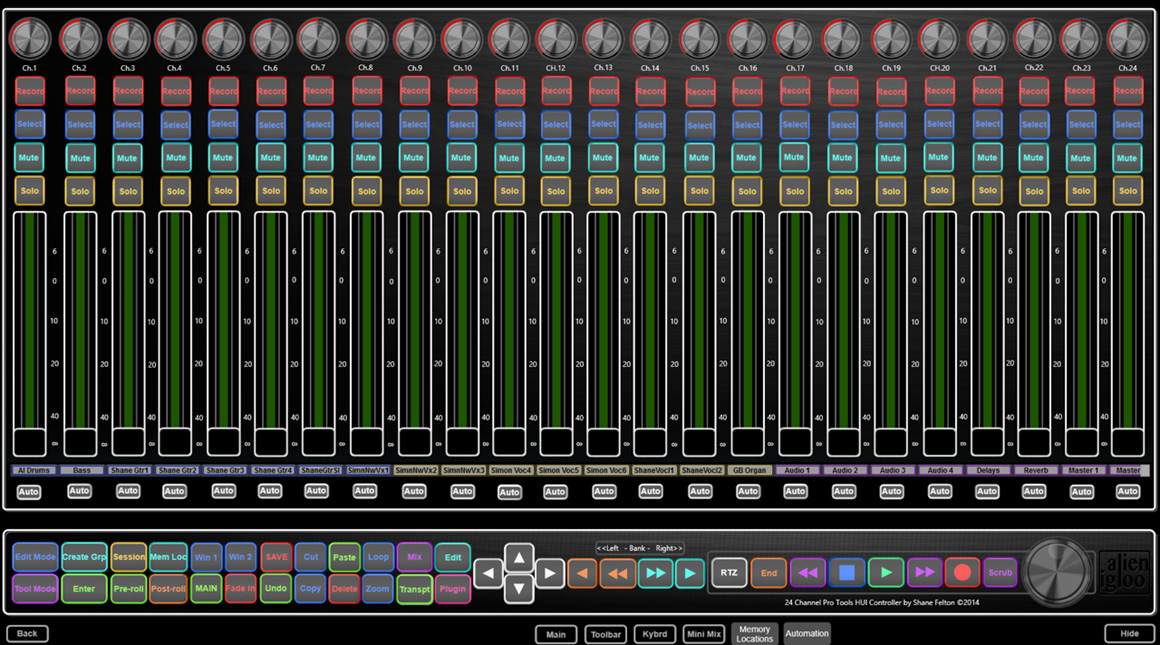Stop playback with the blue square button
1160x645 pixels.
click(846, 573)
